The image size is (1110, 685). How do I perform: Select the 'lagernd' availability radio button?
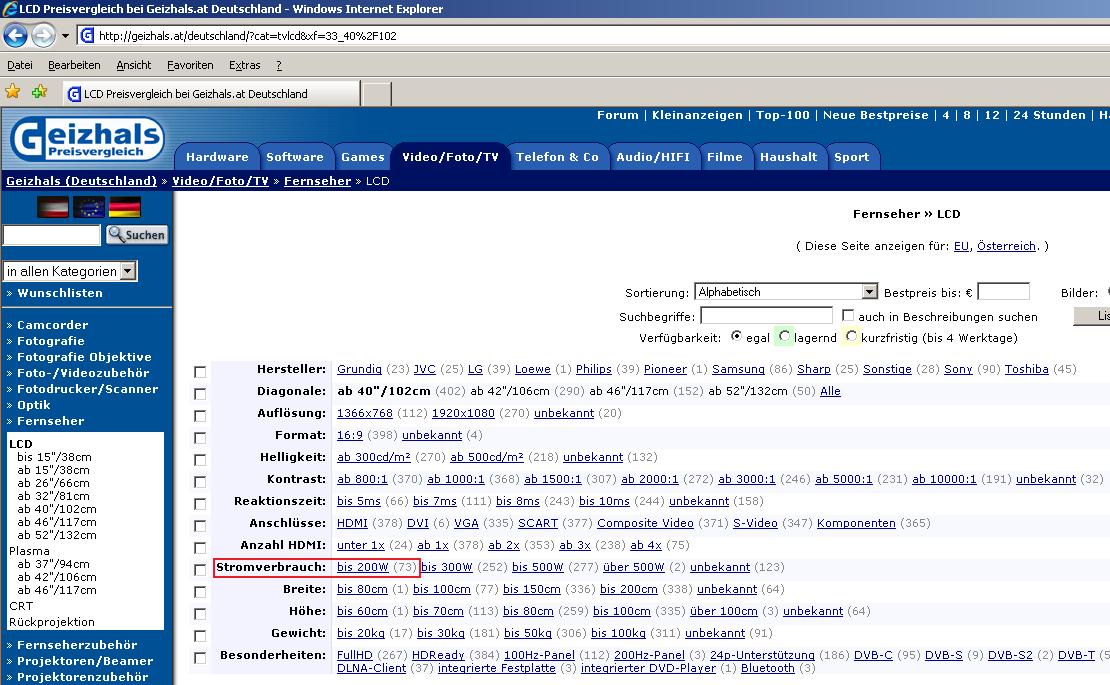[784, 336]
